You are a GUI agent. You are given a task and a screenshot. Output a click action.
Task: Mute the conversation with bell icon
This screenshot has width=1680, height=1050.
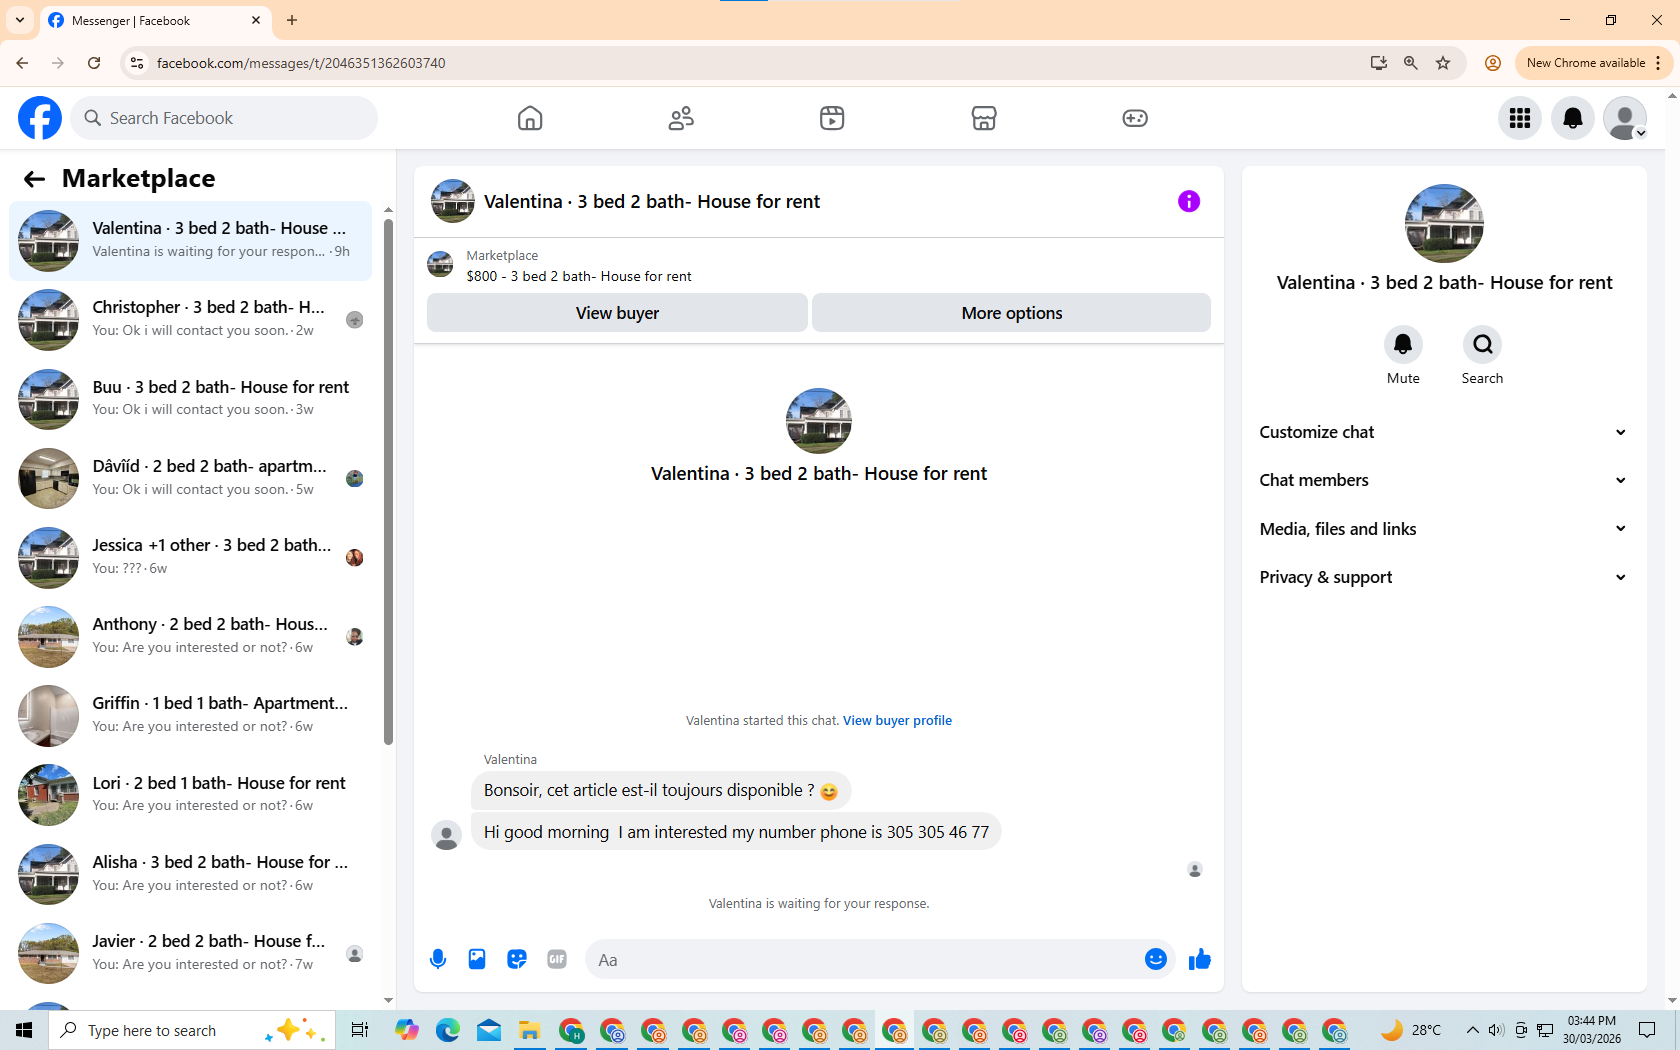click(x=1403, y=344)
